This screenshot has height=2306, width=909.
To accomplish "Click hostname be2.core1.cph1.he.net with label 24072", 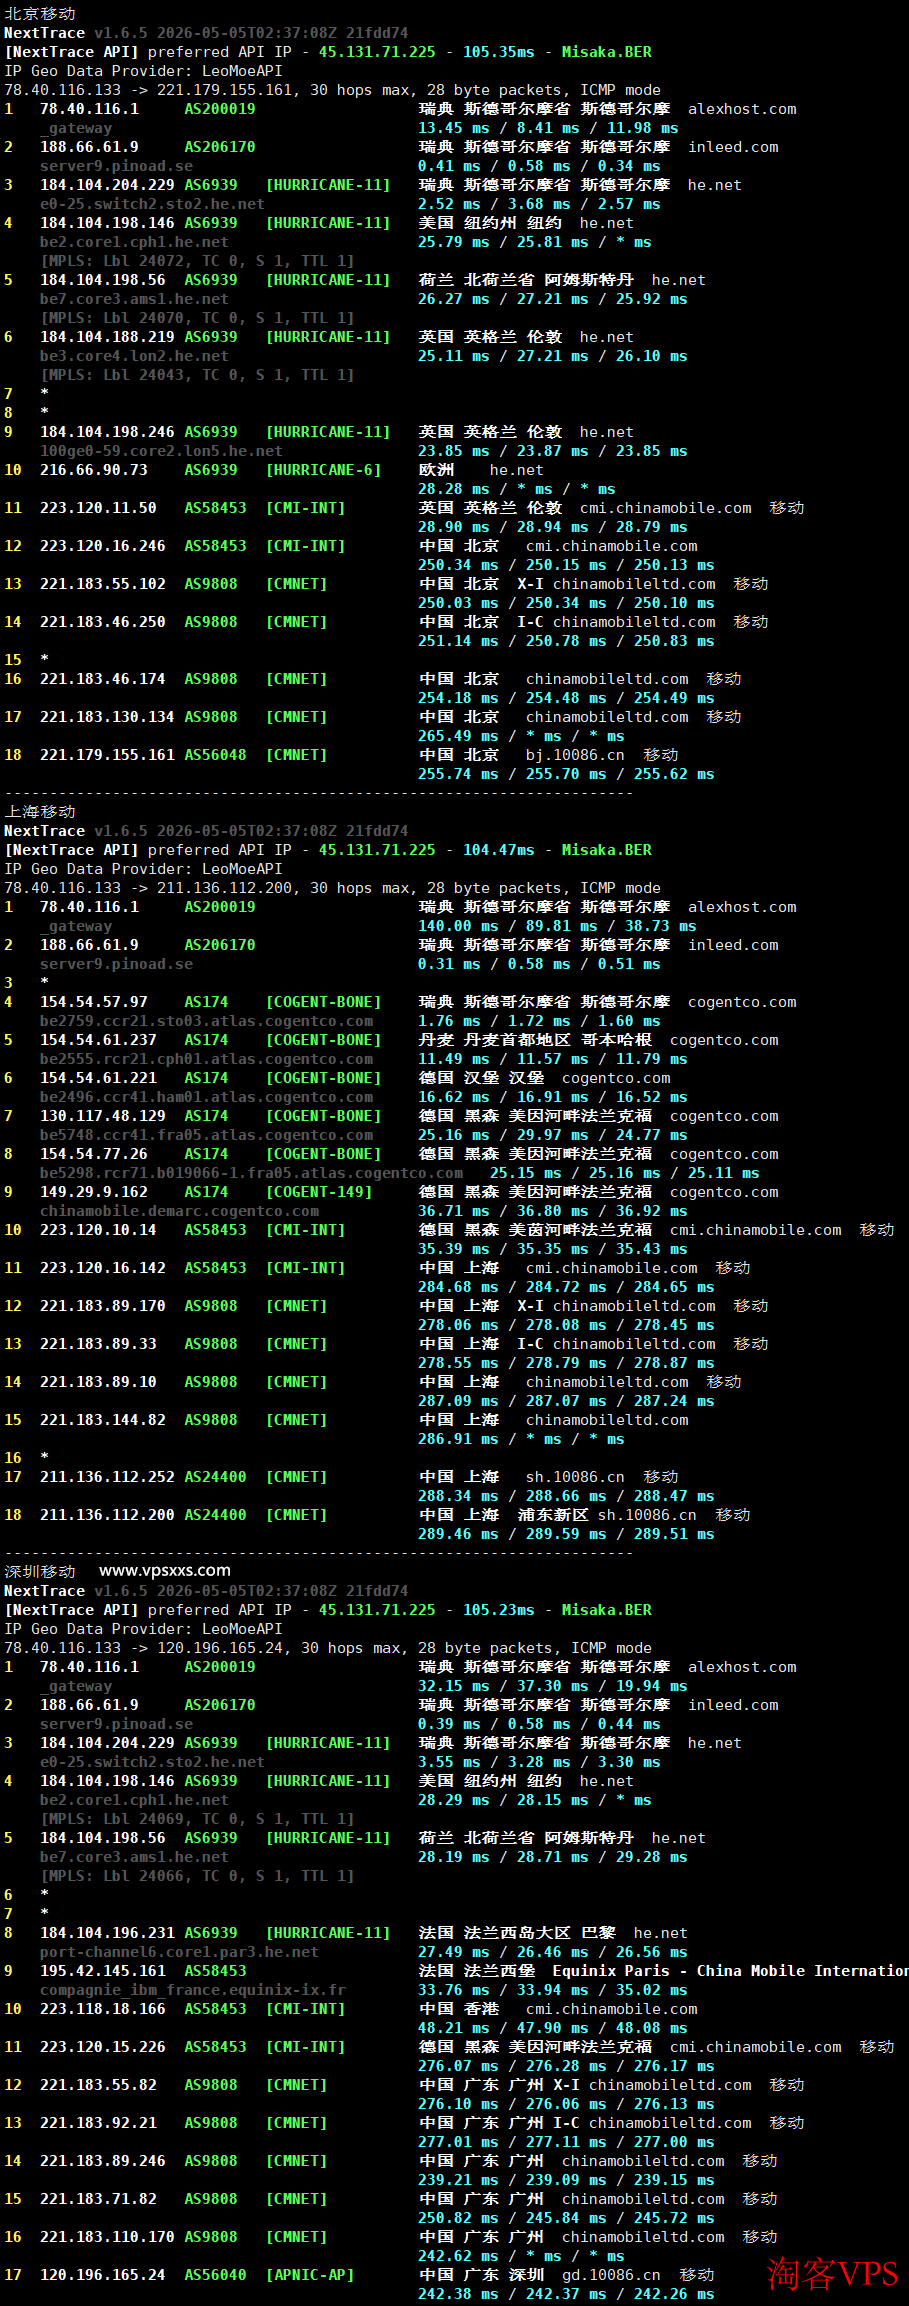I will [134, 242].
